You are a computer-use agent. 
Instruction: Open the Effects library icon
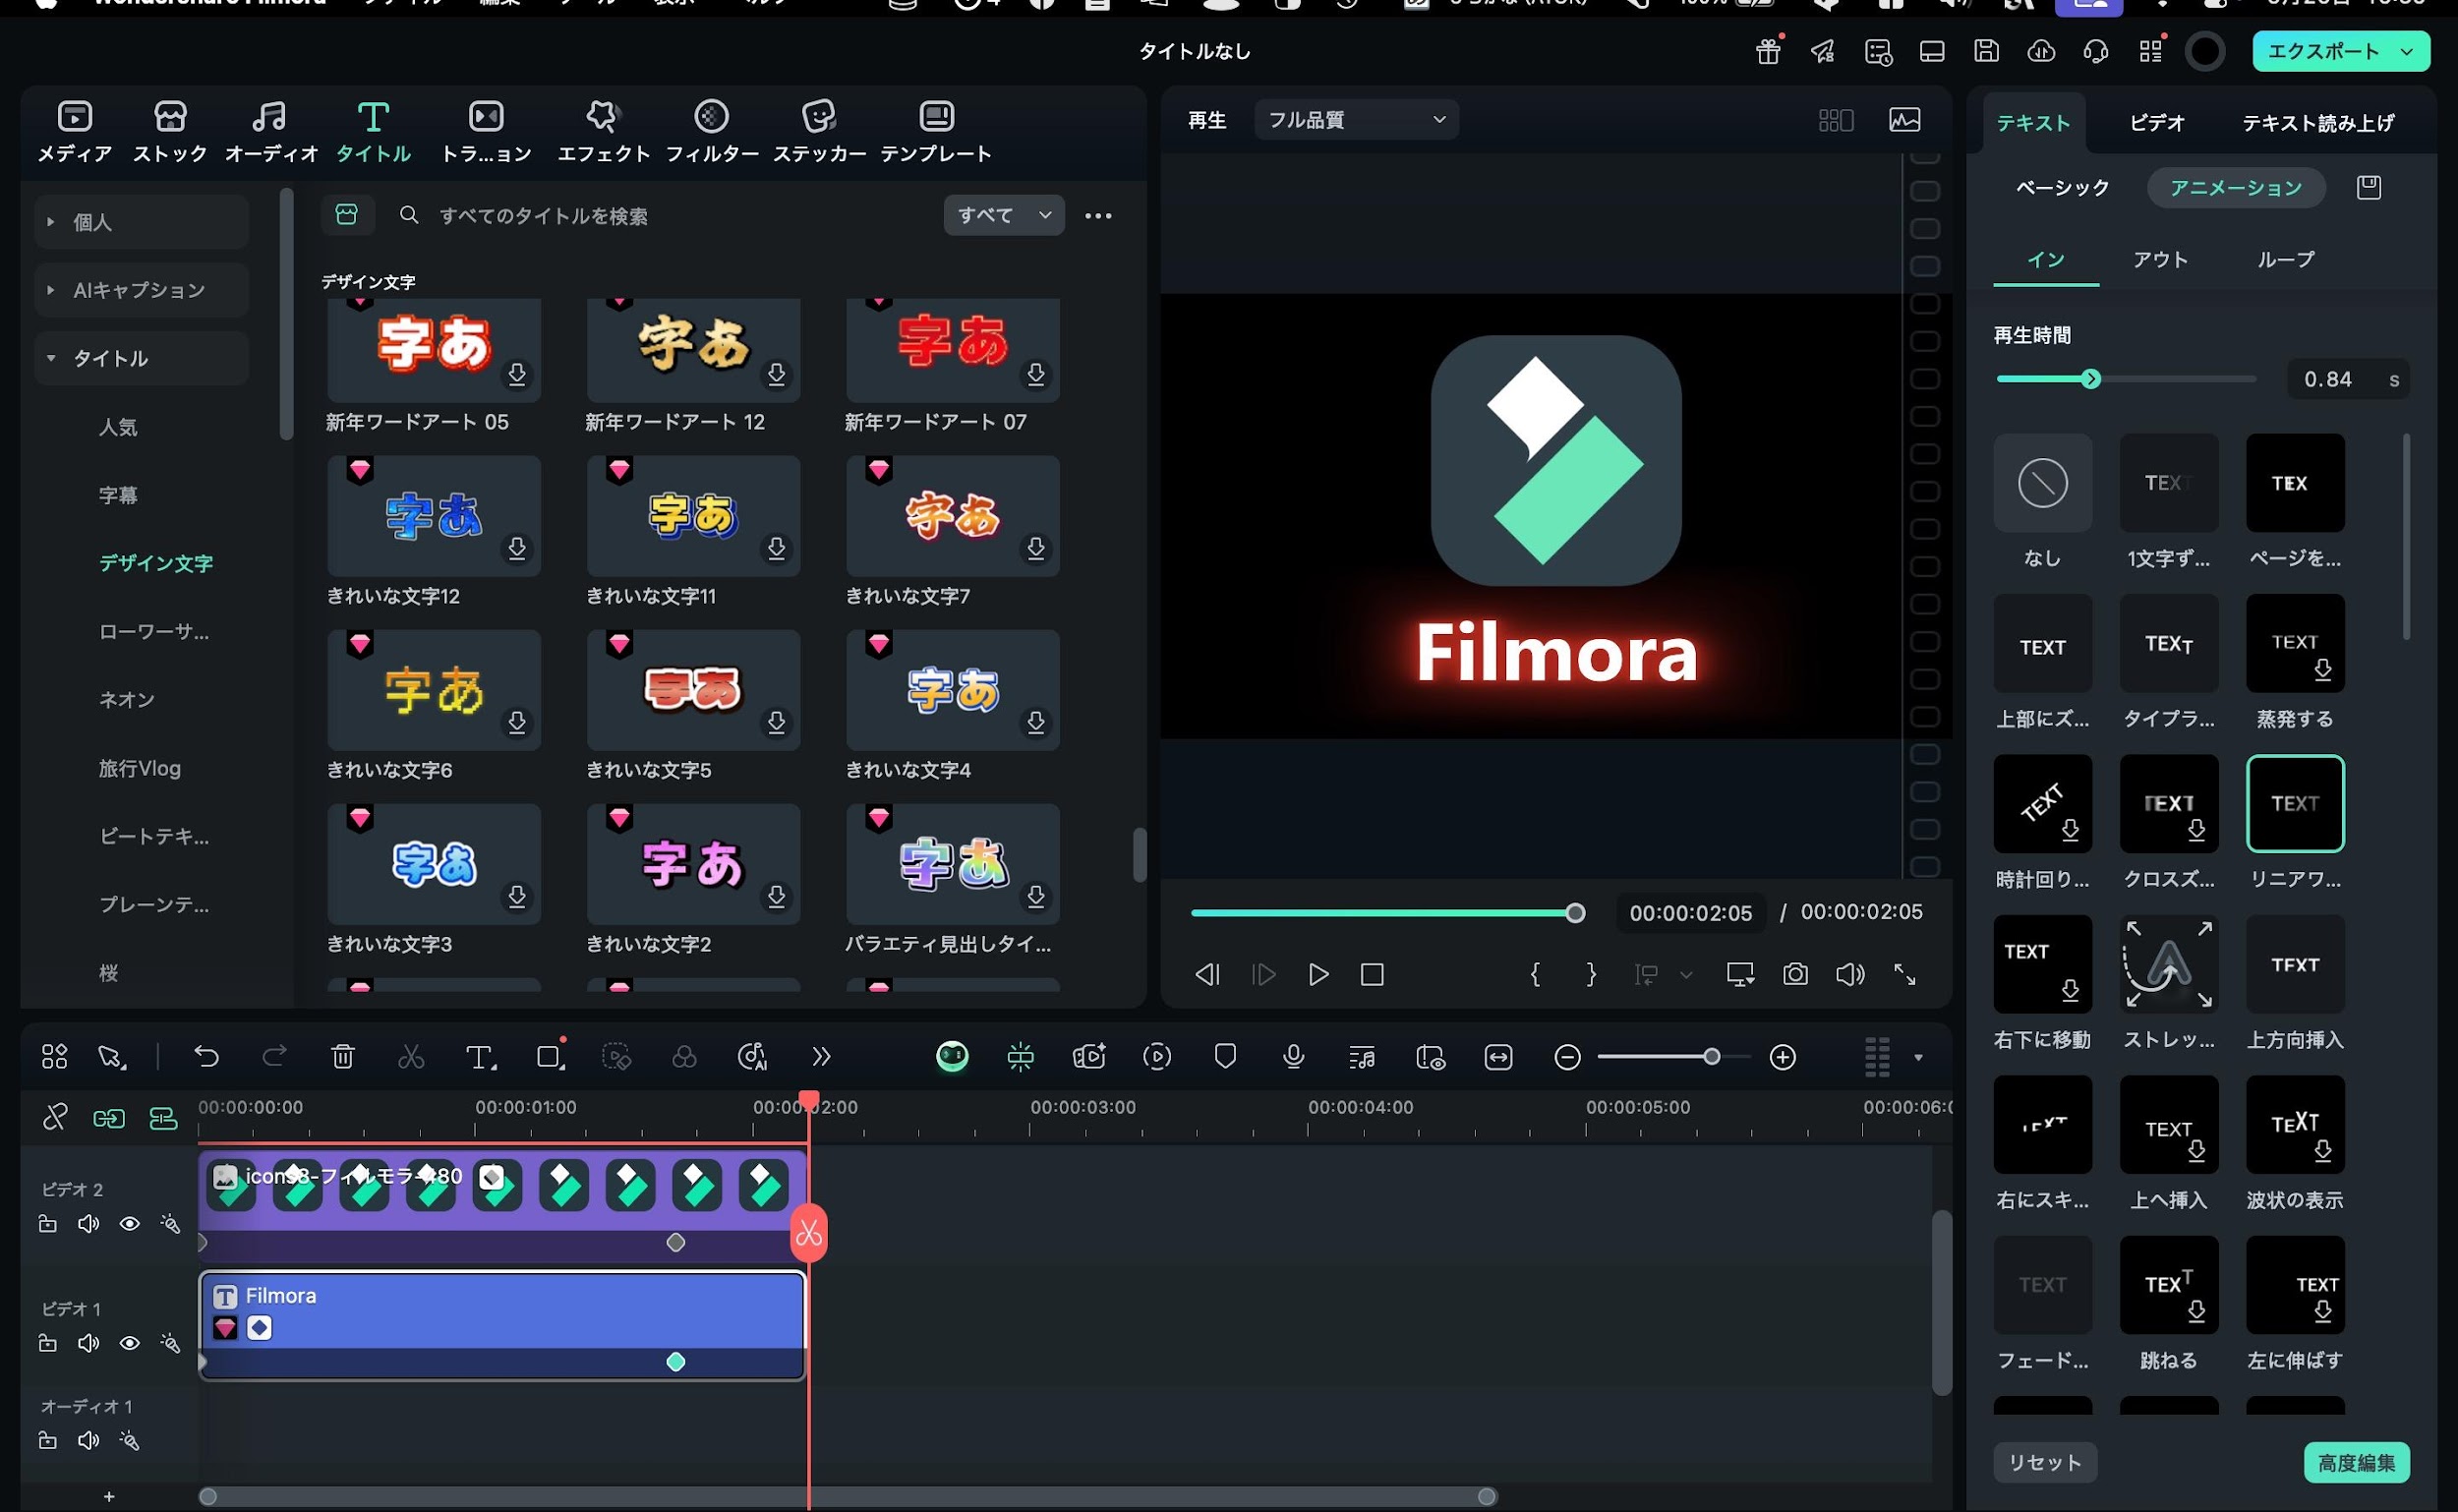603,117
